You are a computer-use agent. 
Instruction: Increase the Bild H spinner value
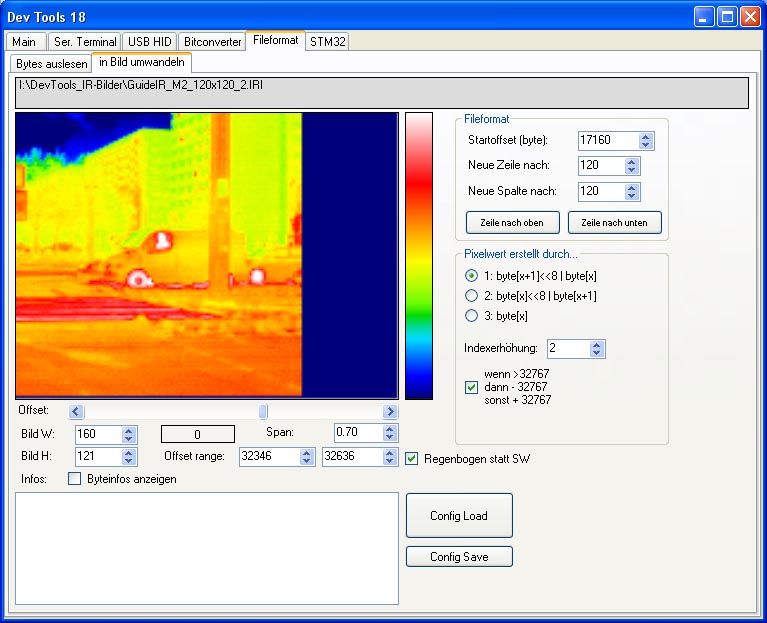click(x=128, y=452)
